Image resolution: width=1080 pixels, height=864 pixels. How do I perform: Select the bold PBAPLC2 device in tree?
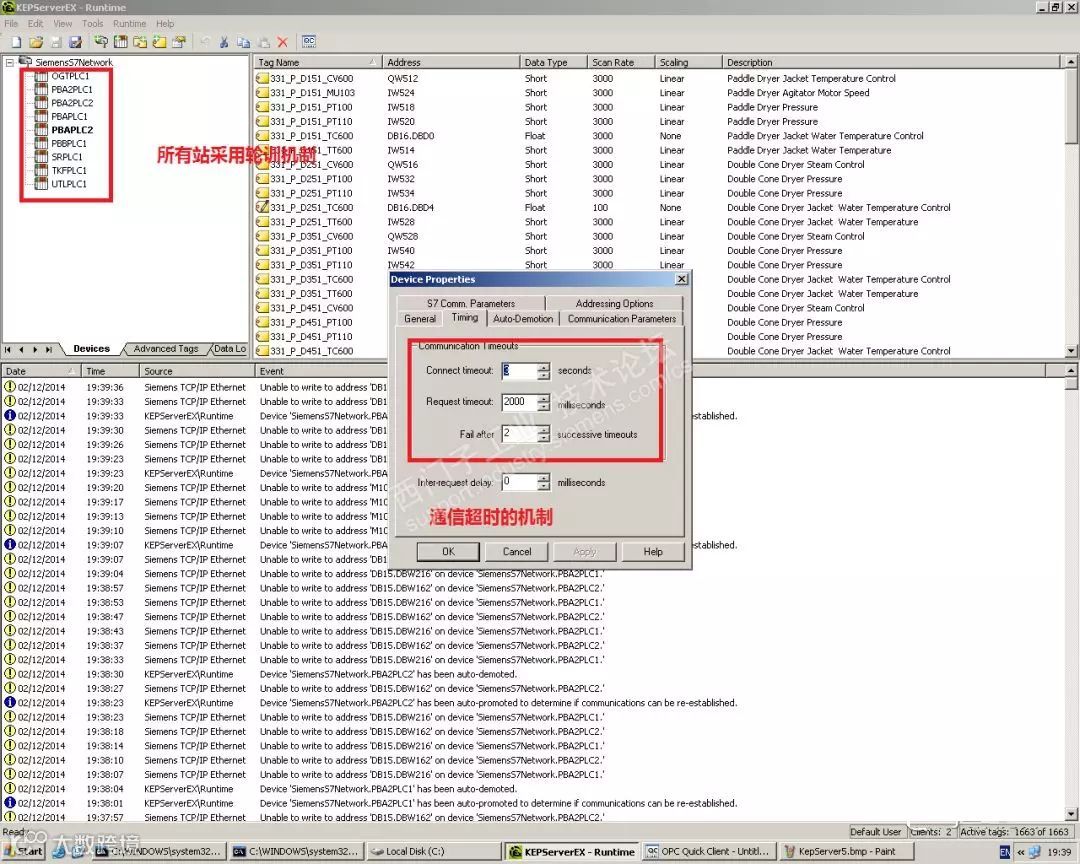[72, 130]
